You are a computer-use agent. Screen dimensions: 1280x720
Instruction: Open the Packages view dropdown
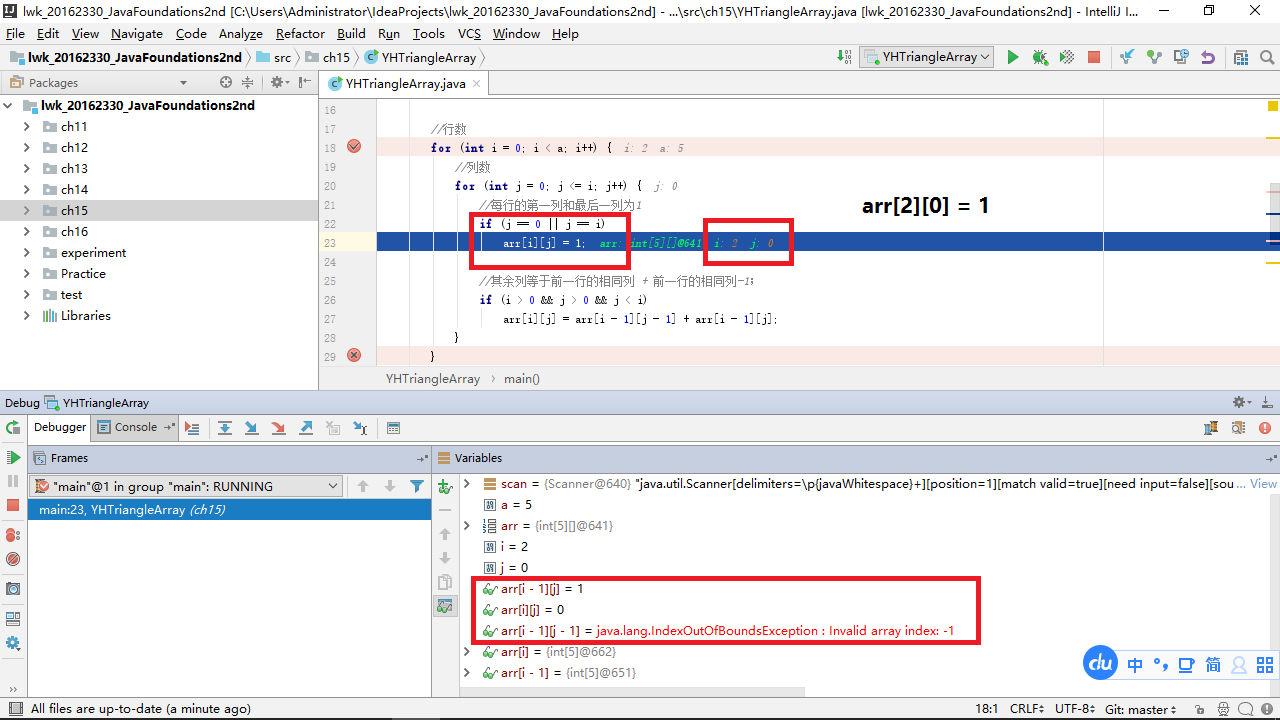coord(183,82)
